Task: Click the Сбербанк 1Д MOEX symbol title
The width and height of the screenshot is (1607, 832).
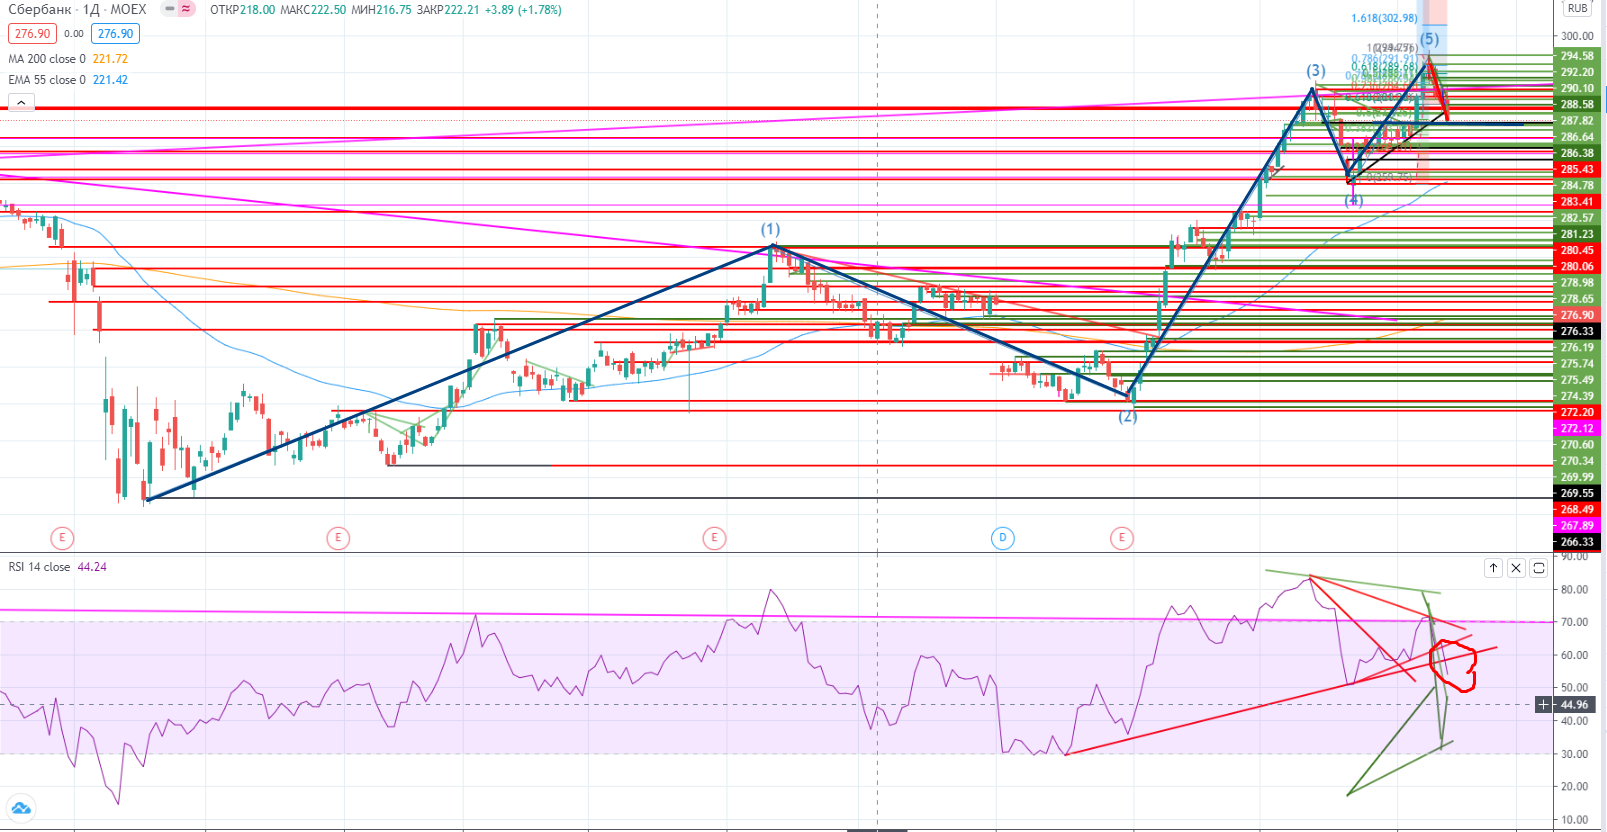Action: (x=77, y=10)
